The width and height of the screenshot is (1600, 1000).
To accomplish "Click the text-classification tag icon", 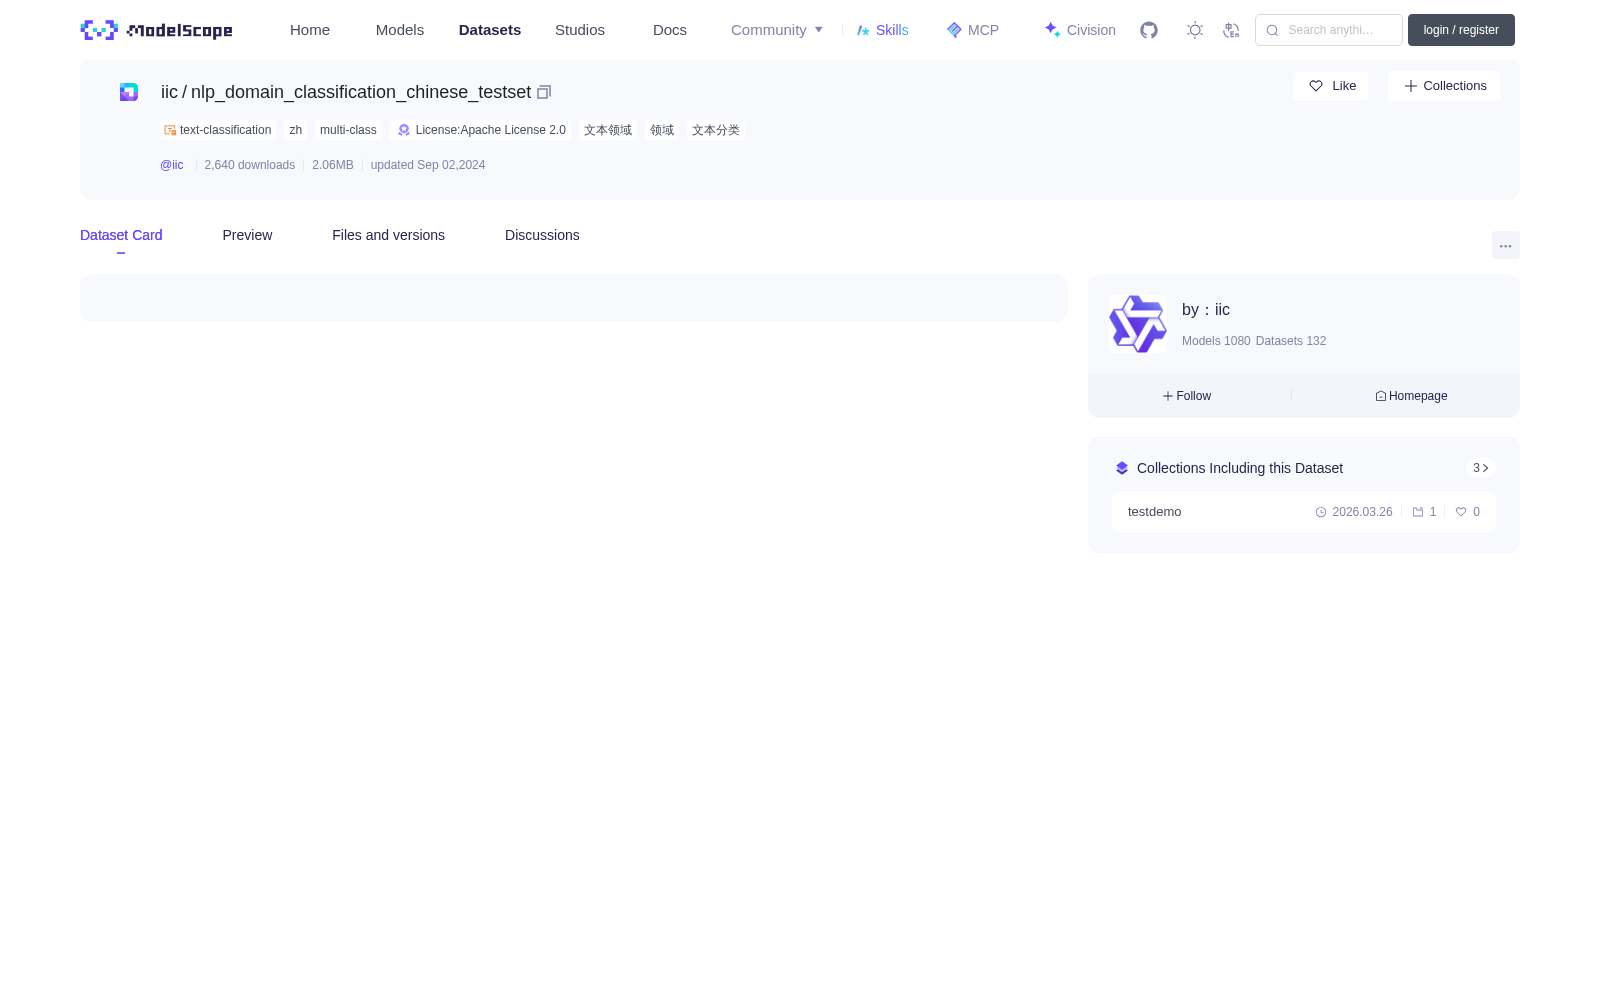I will pos(170,130).
